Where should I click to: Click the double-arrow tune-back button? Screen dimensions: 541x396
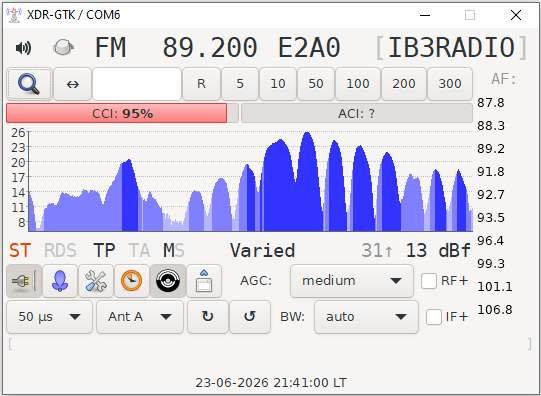pyautogui.click(x=72, y=84)
